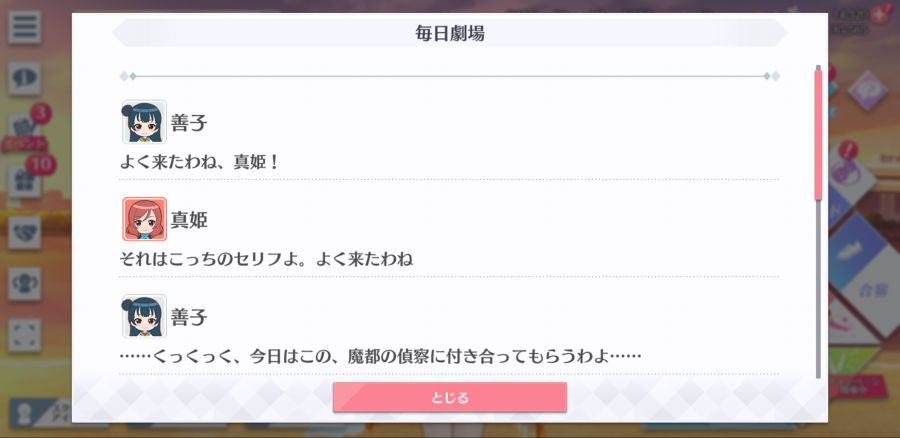Tap first 善子 avatar thumbnail

(x=144, y=122)
